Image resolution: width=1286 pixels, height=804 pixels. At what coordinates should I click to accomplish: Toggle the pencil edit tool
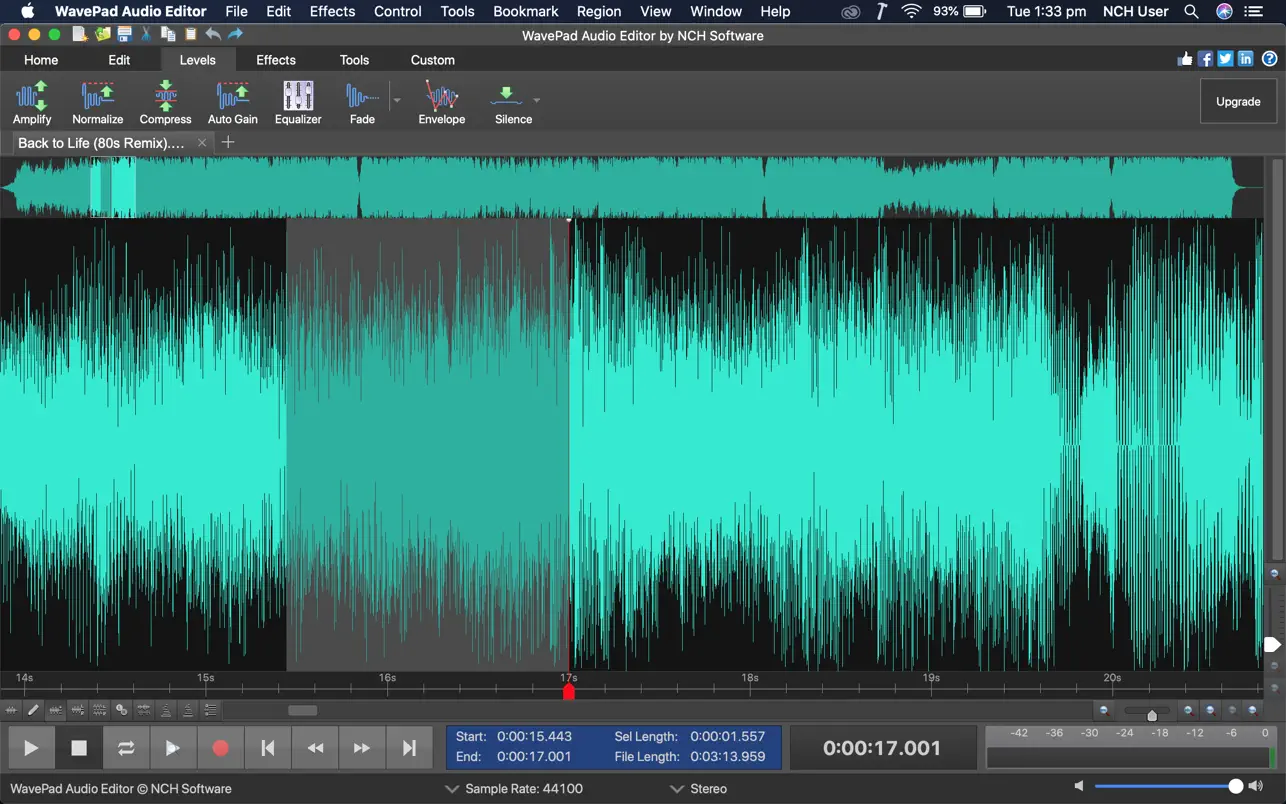click(x=33, y=710)
